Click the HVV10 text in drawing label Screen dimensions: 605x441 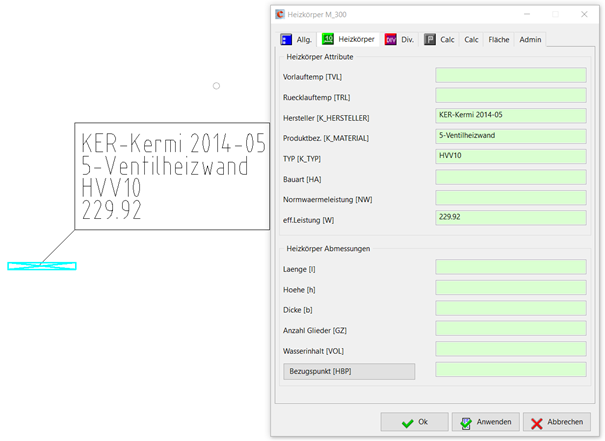pyautogui.click(x=111, y=188)
